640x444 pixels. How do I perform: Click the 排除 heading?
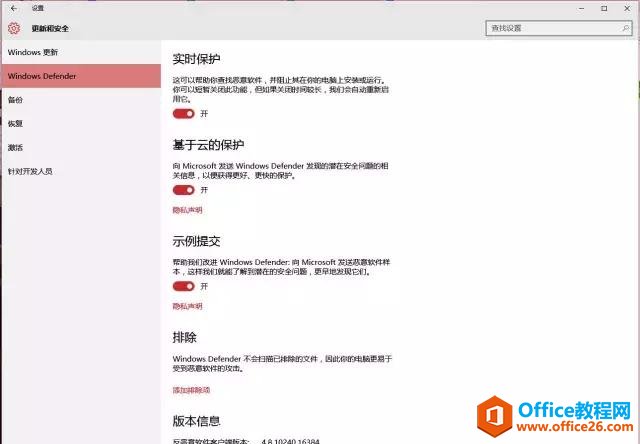tap(184, 337)
